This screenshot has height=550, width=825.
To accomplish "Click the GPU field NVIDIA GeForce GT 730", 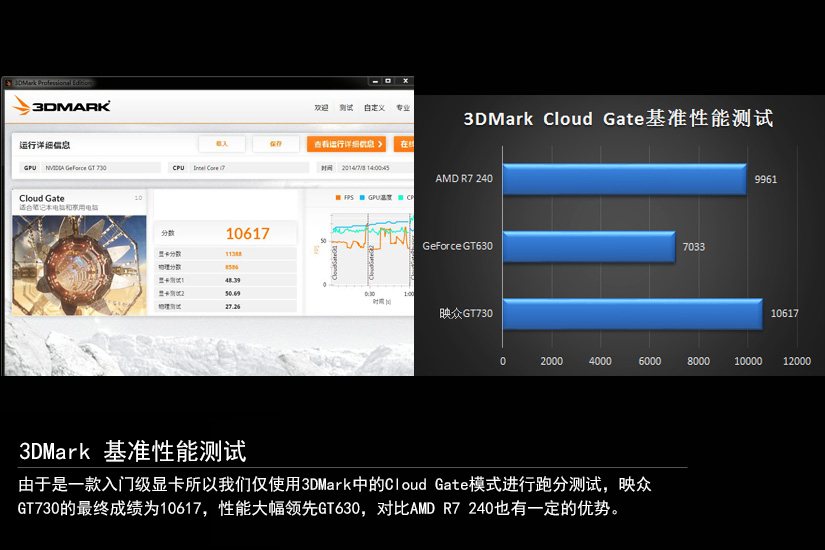I will (x=90, y=168).
